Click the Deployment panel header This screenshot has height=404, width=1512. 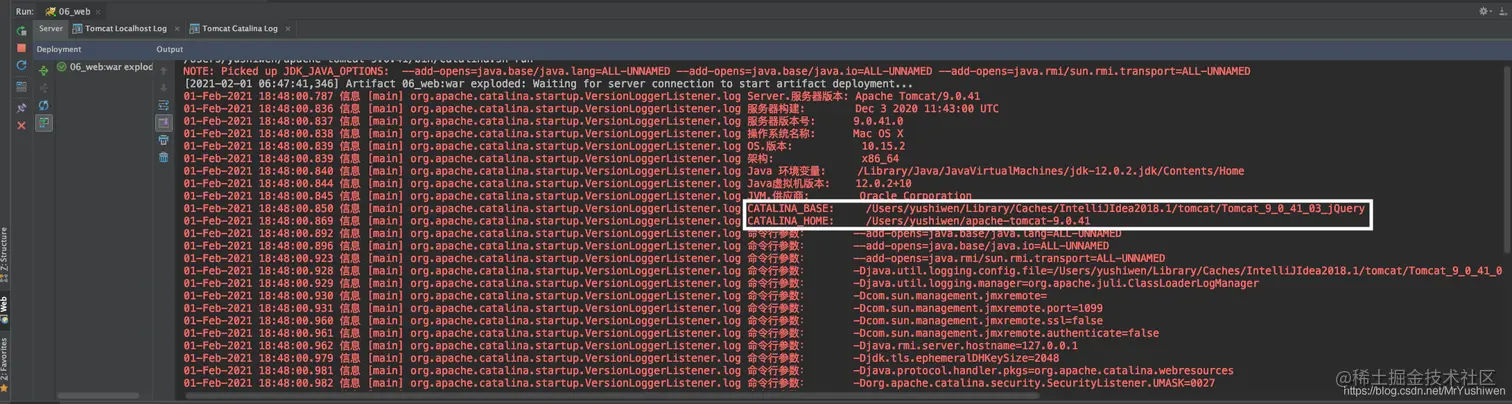point(59,48)
